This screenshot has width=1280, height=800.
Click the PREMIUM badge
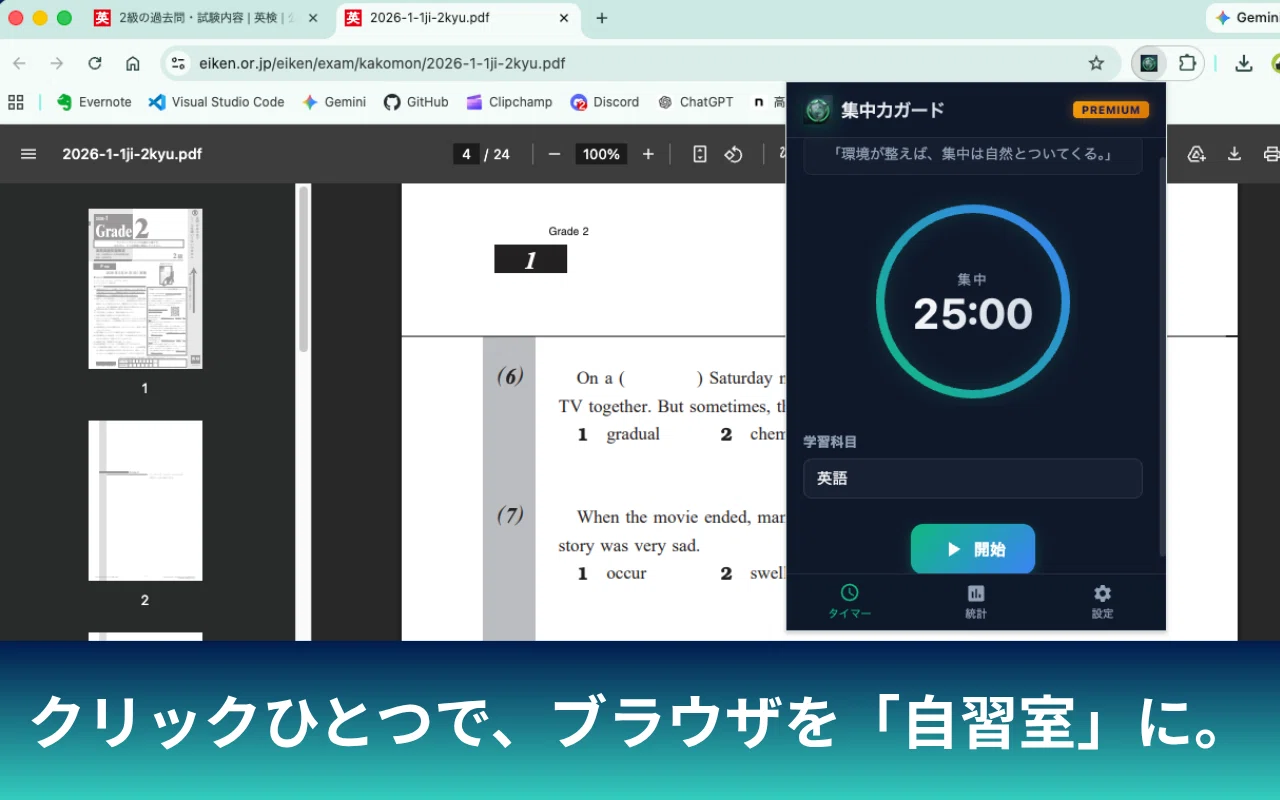1111,110
